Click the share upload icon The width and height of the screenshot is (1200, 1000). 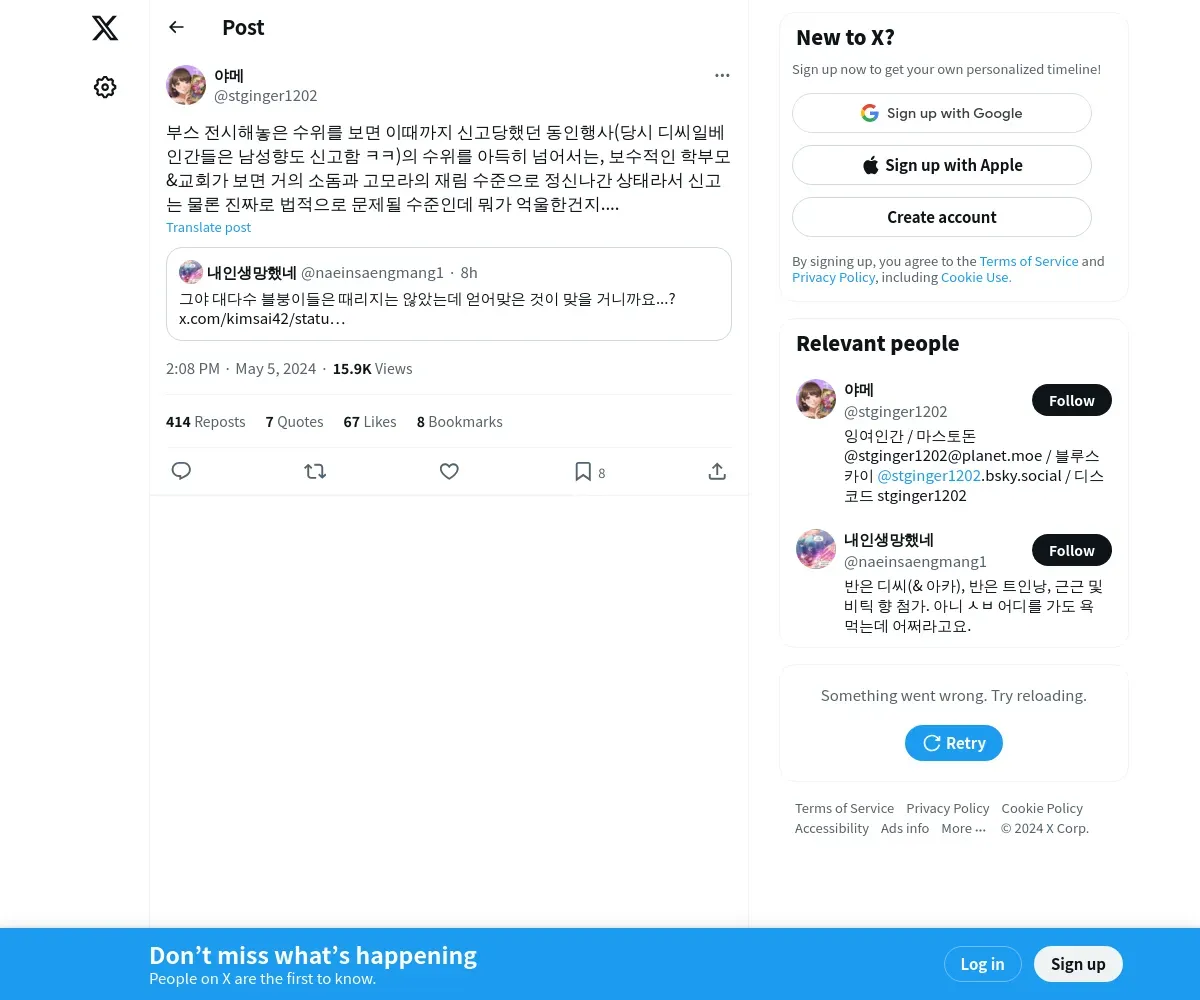(x=717, y=471)
